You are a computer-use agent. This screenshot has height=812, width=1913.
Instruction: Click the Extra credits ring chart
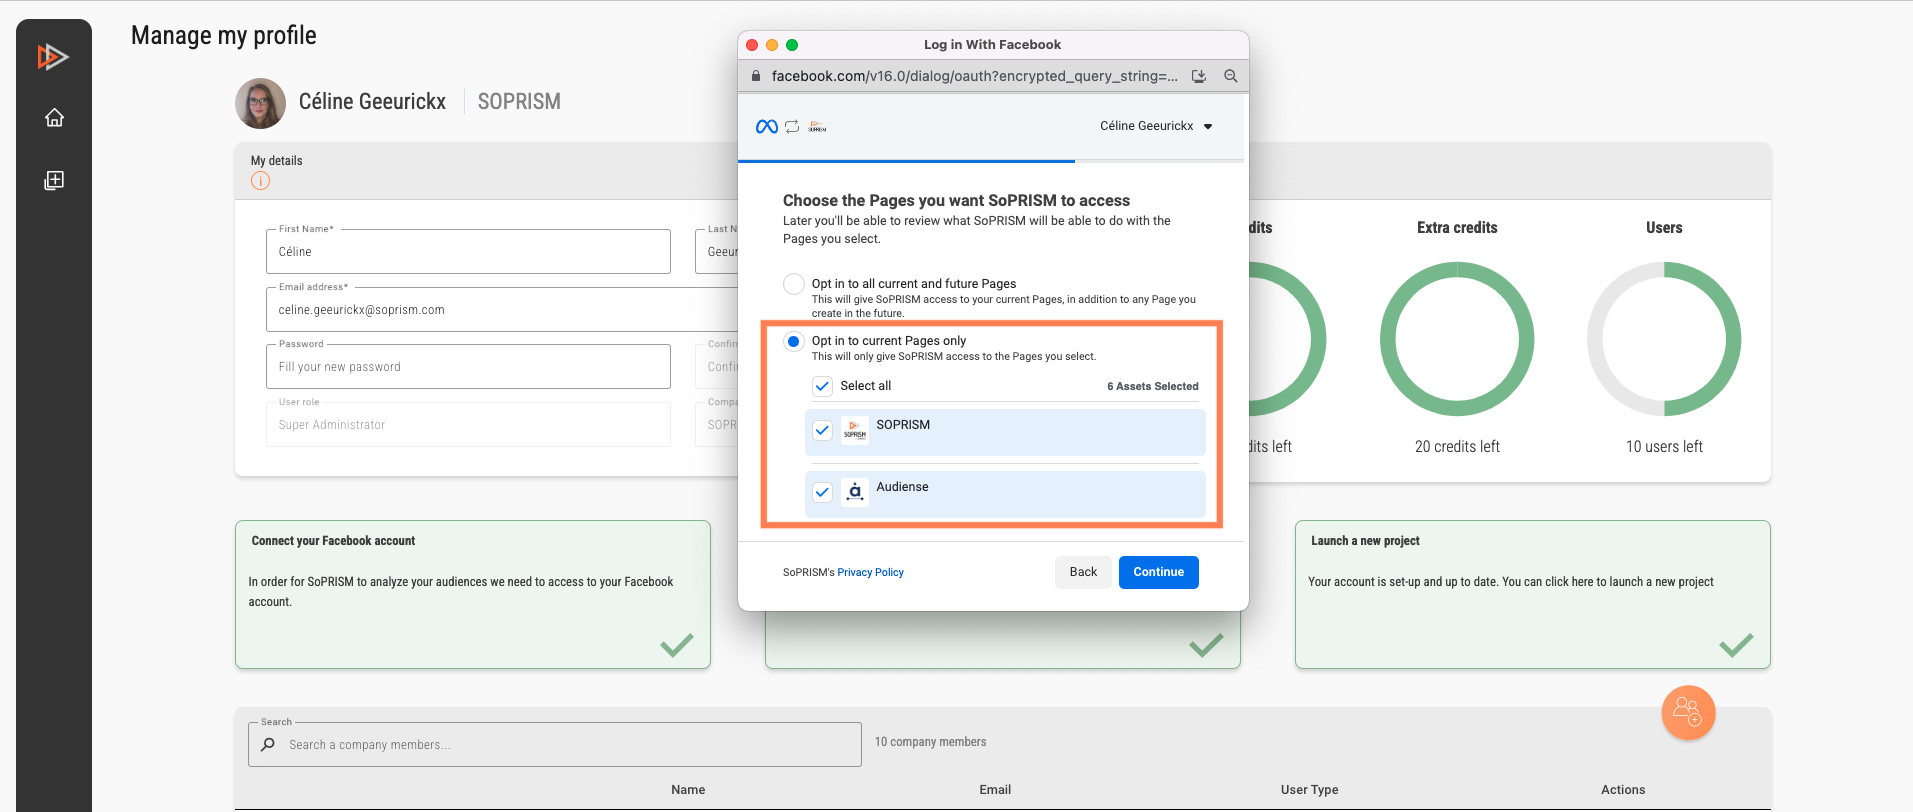click(x=1457, y=339)
